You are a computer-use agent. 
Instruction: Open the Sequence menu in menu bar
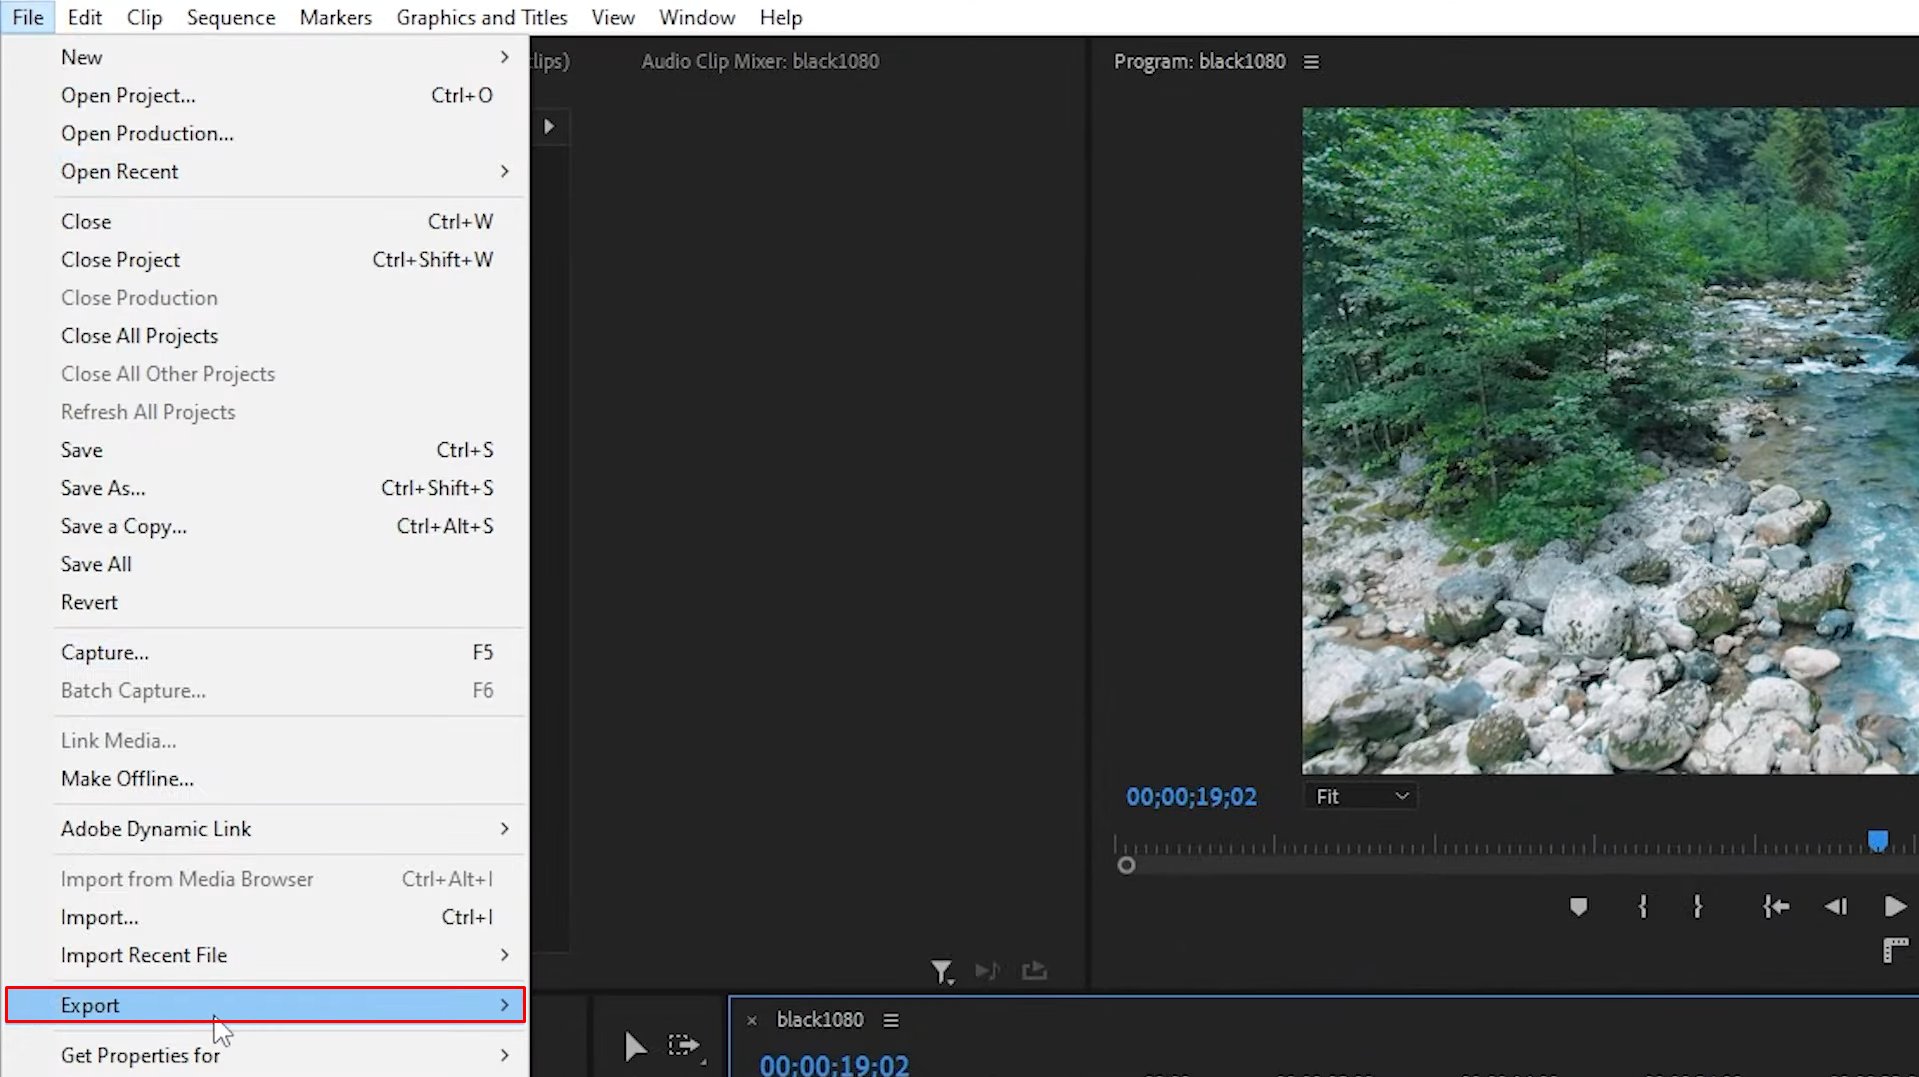[x=230, y=17]
